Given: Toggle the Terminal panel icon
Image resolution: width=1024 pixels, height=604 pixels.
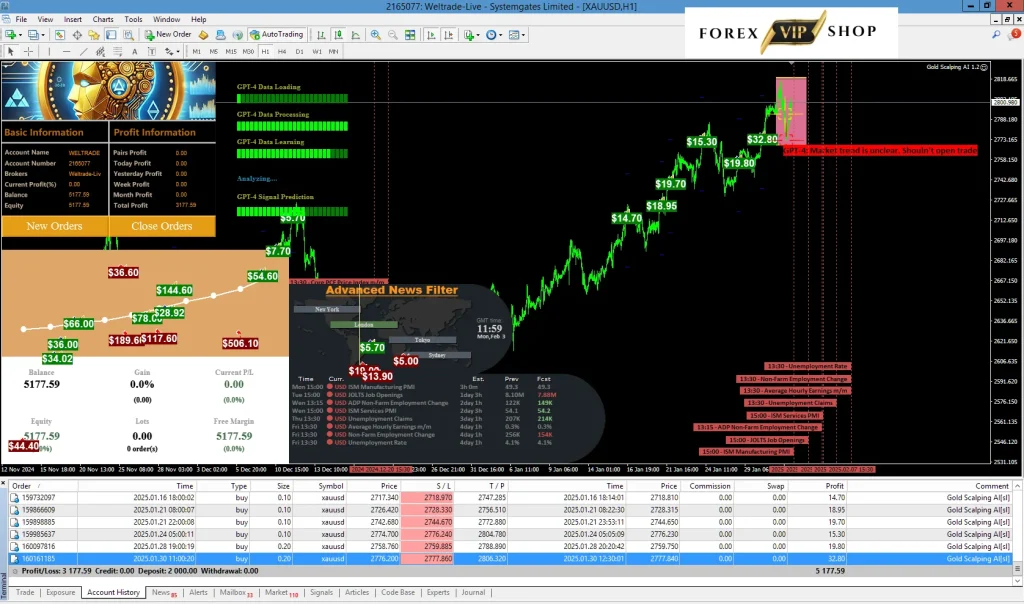Looking at the screenshot, I should pyautogui.click(x=111, y=35).
